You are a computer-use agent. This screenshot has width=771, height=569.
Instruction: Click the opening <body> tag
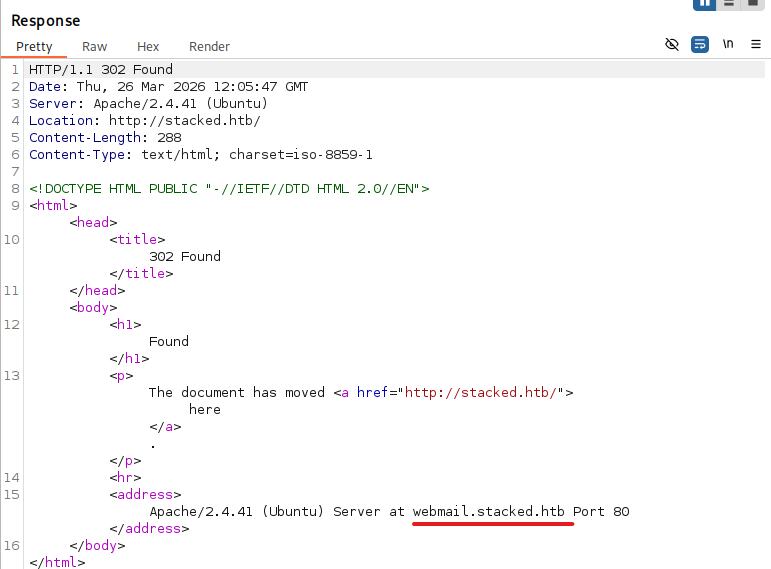coord(93,307)
